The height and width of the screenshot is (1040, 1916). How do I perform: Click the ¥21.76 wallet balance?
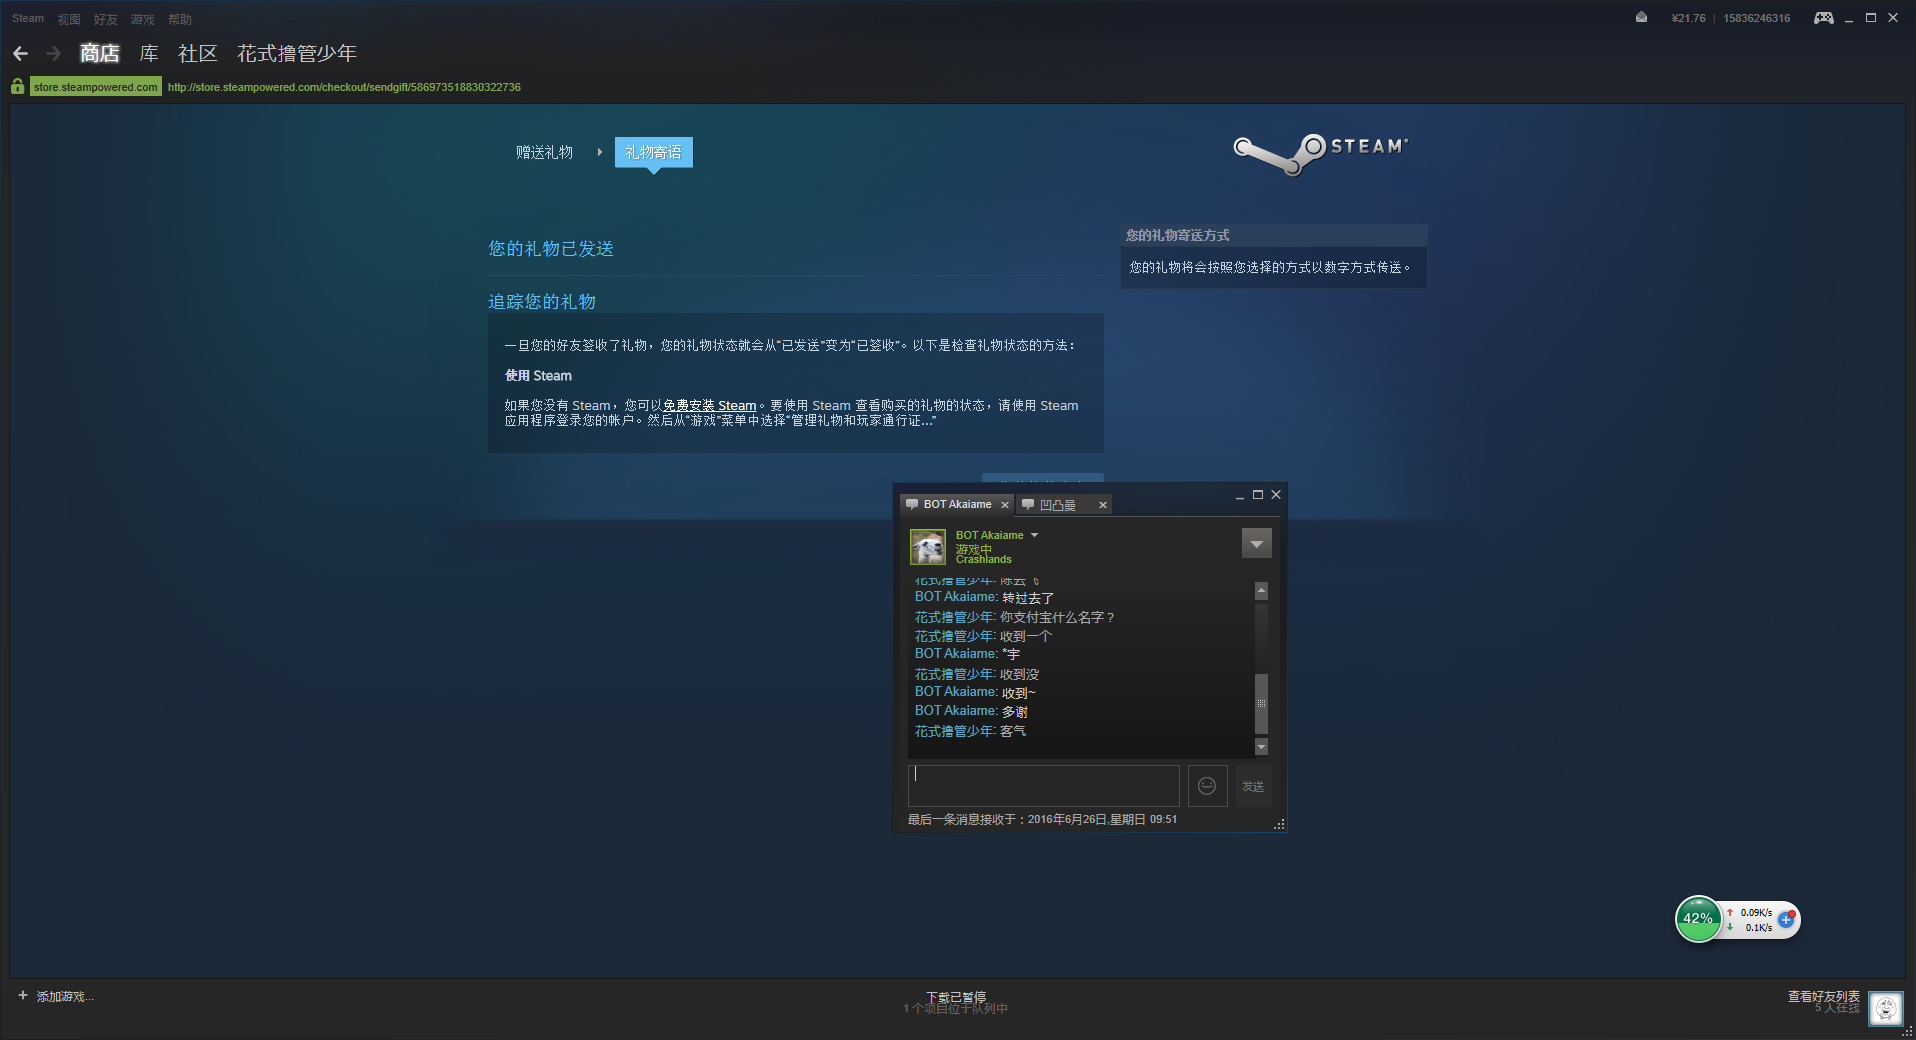tap(1688, 18)
